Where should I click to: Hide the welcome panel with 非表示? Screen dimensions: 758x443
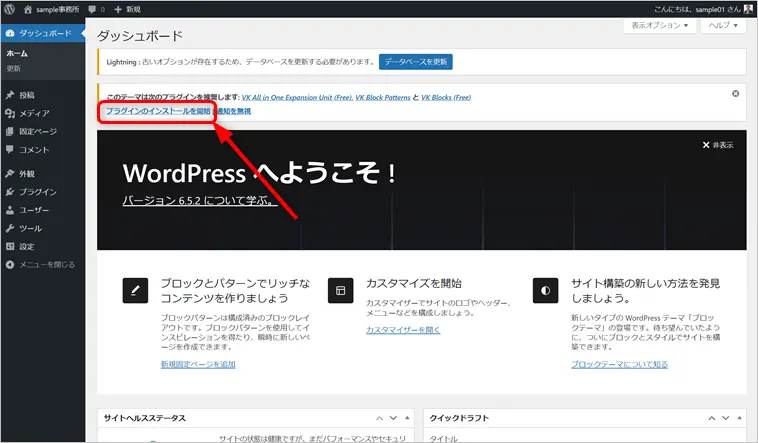tap(717, 145)
